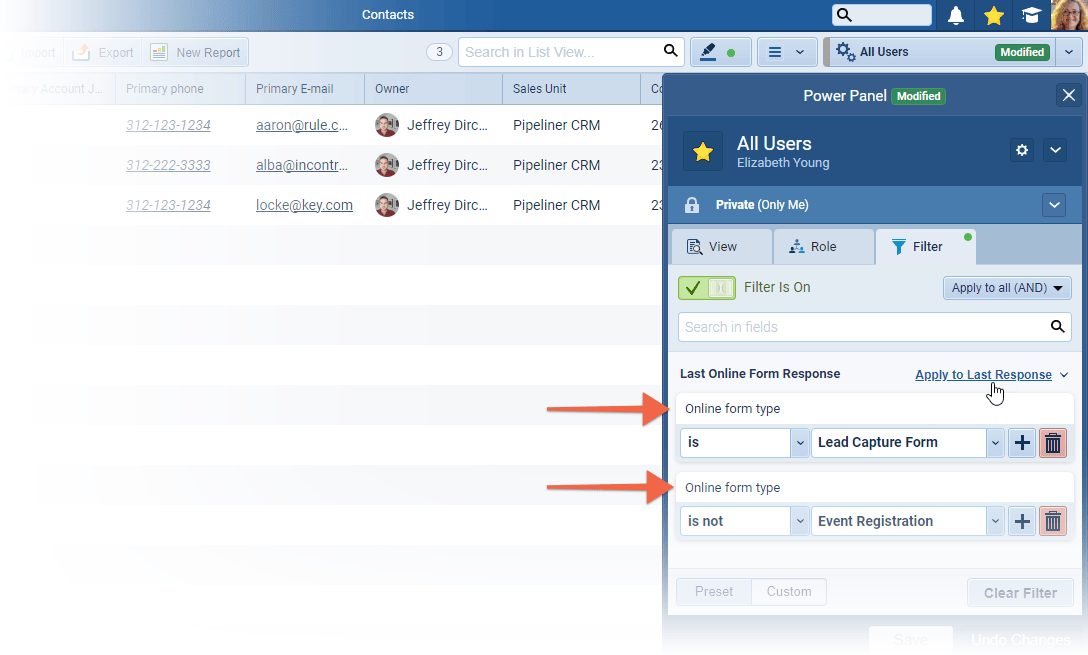Click the highlighter edit icon in toolbar
1088x655 pixels.
709,52
